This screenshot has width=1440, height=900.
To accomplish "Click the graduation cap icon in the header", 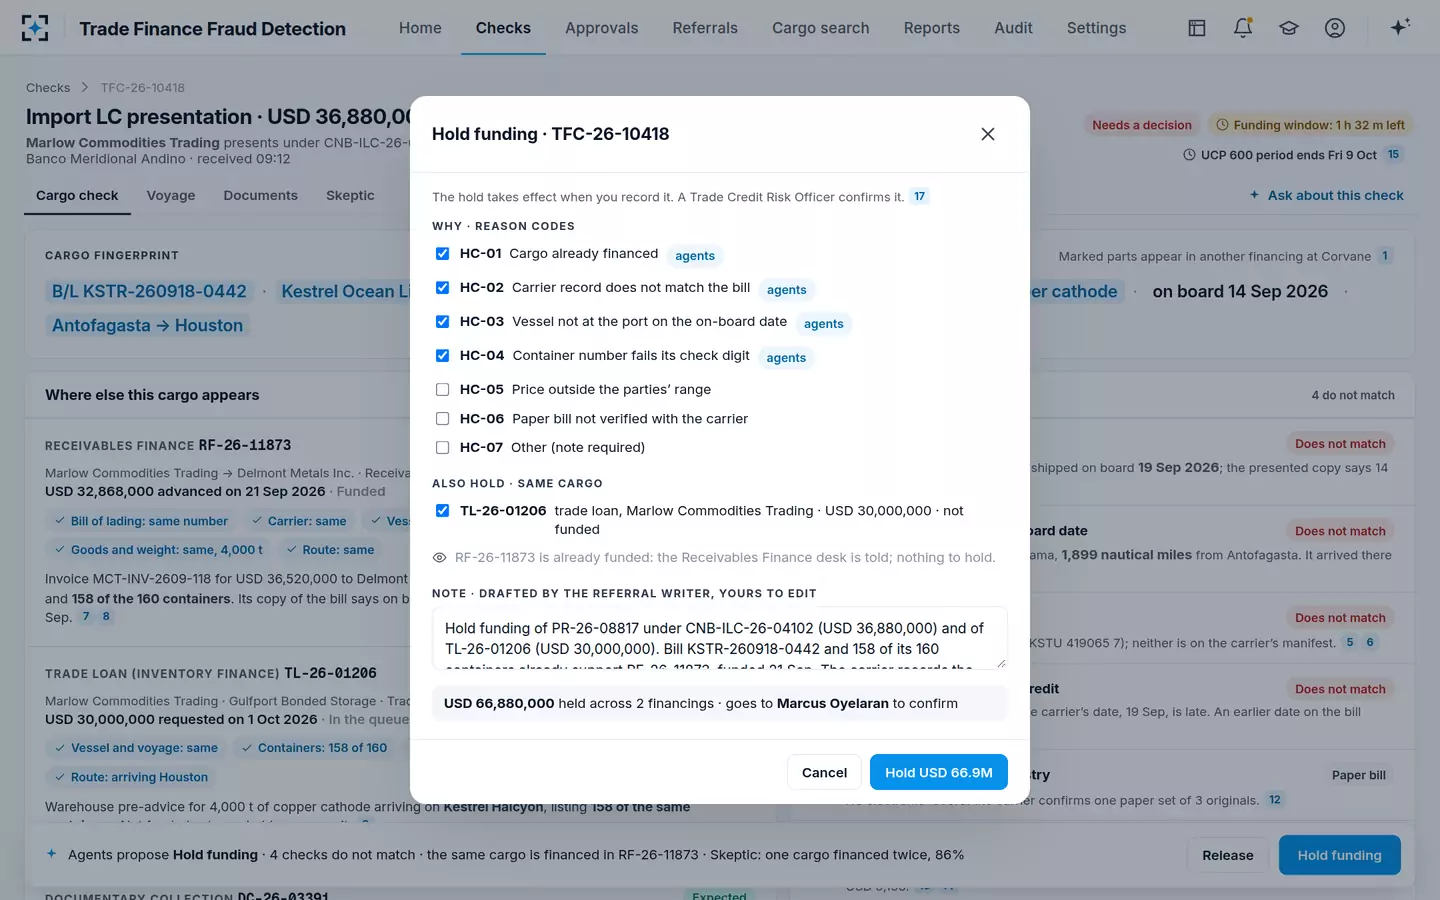I will click(x=1289, y=28).
